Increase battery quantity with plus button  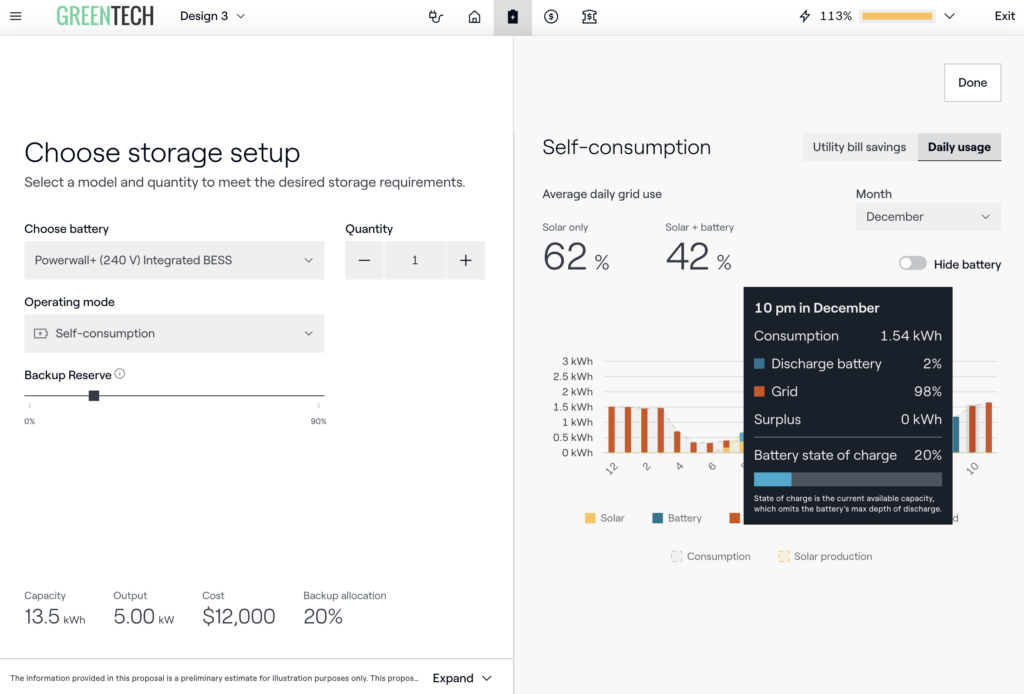tap(465, 260)
